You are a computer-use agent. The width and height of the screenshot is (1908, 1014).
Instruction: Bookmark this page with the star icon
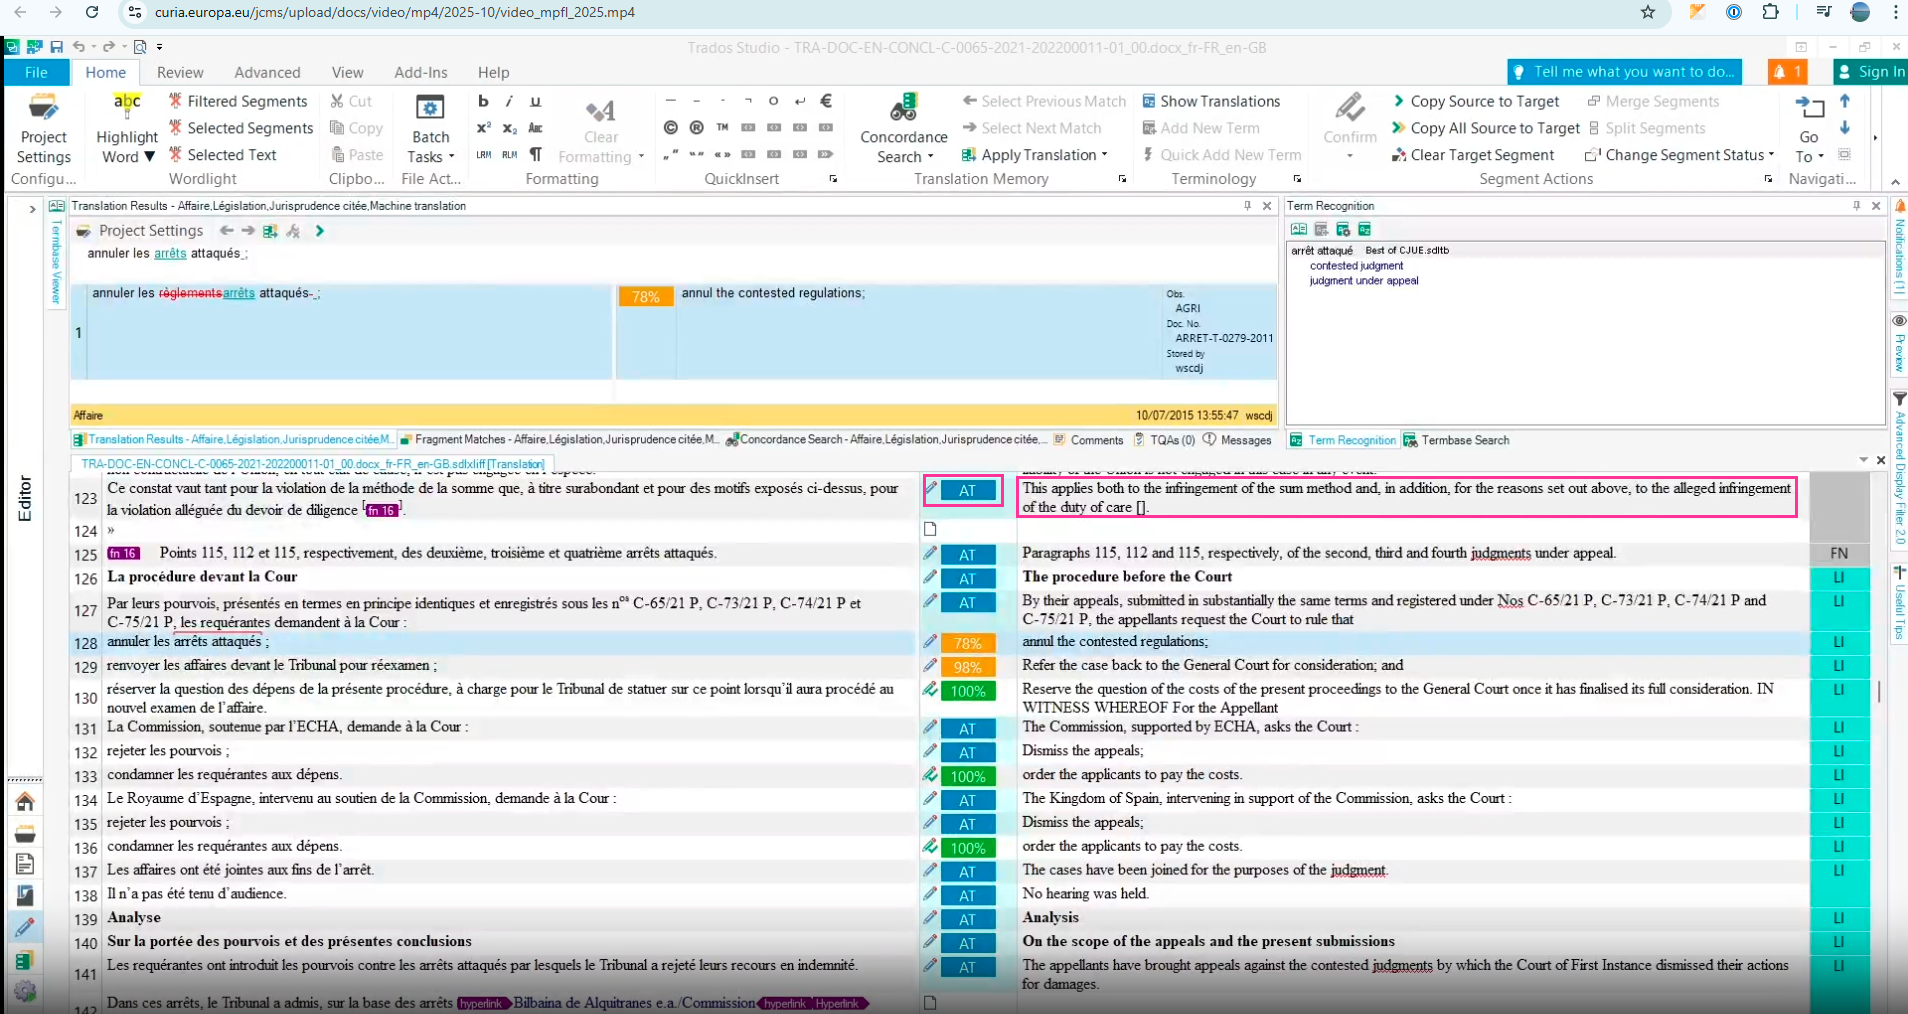click(x=1648, y=12)
